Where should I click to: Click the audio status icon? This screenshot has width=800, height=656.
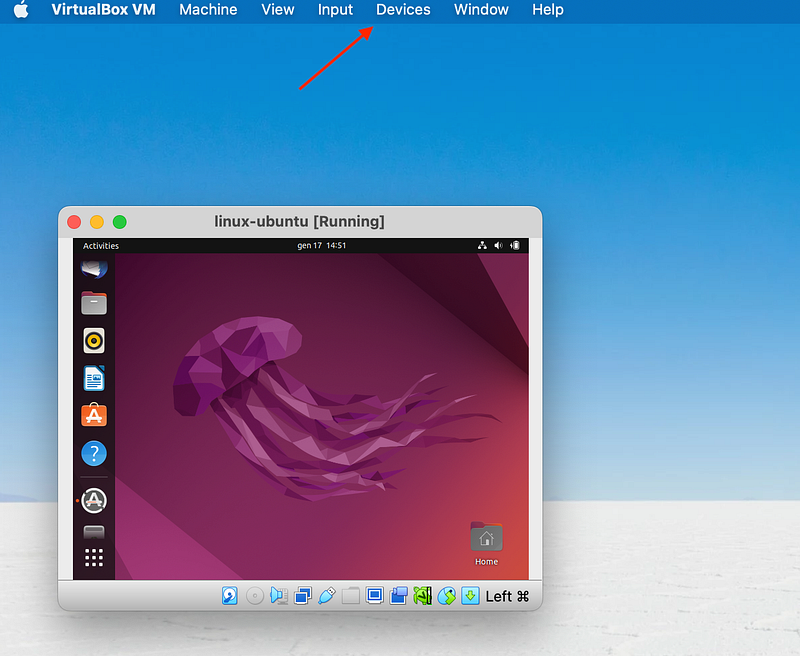279,595
